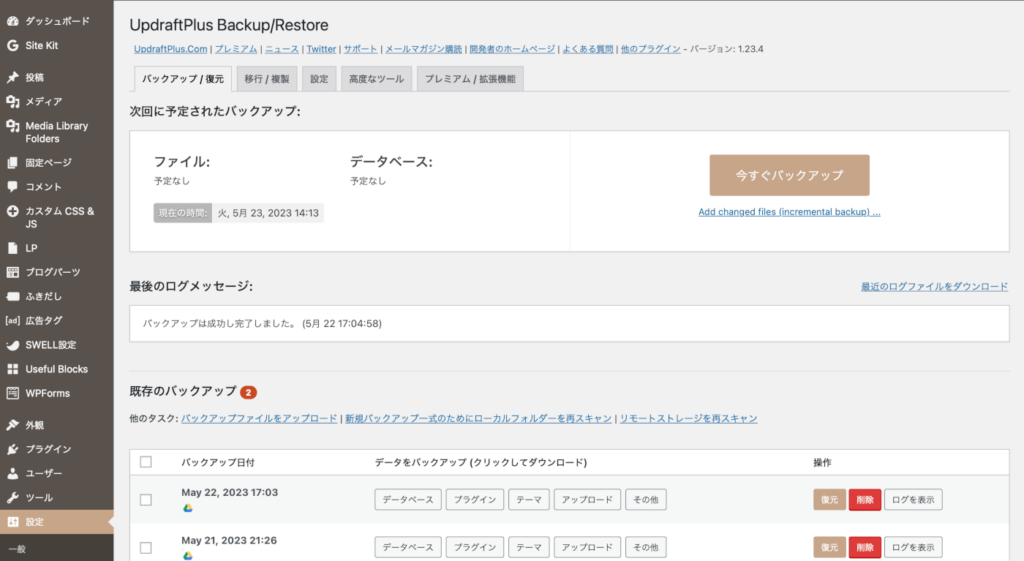Click the pages icon beside 固定ページ

click(12, 163)
